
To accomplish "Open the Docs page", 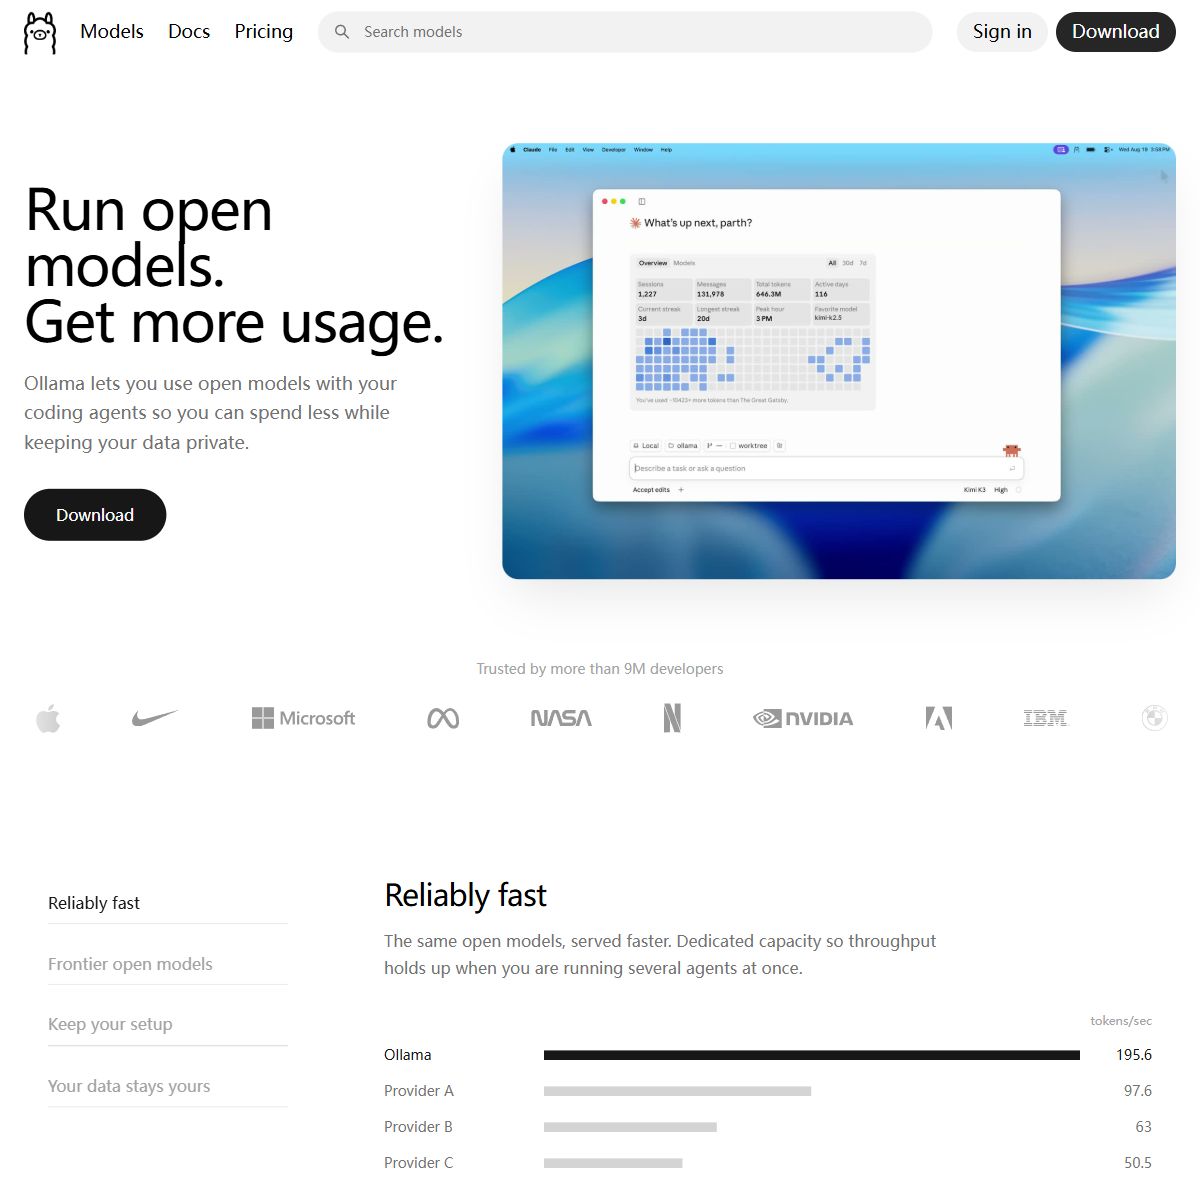I will 189,31.
